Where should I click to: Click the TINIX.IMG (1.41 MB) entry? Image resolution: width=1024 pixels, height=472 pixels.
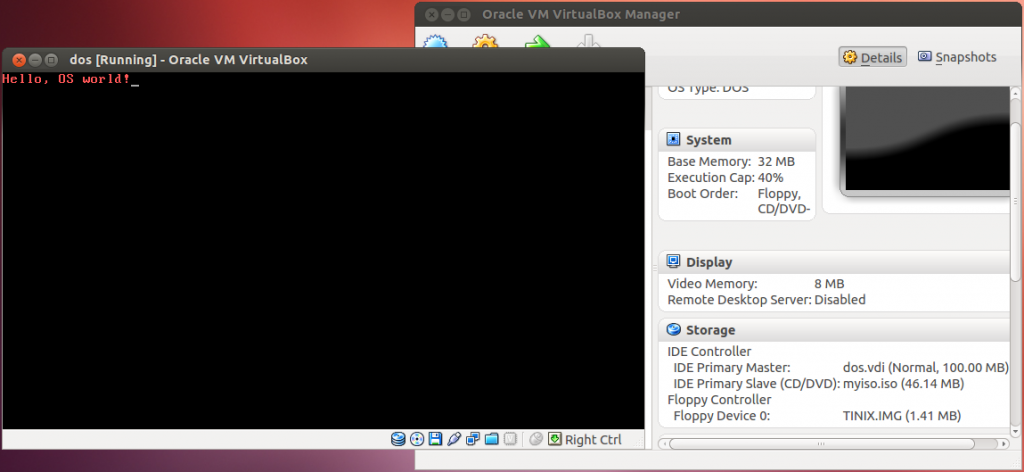tap(901, 416)
